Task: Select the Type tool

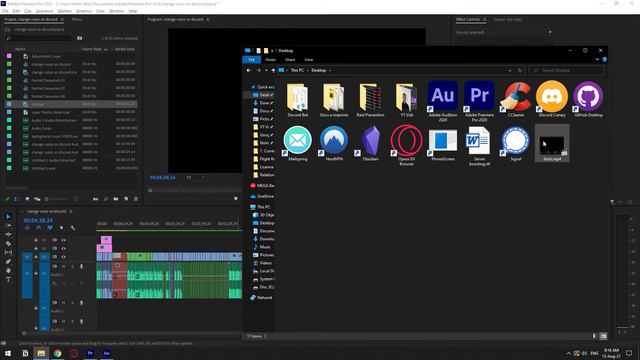Action: pyautogui.click(x=8, y=280)
